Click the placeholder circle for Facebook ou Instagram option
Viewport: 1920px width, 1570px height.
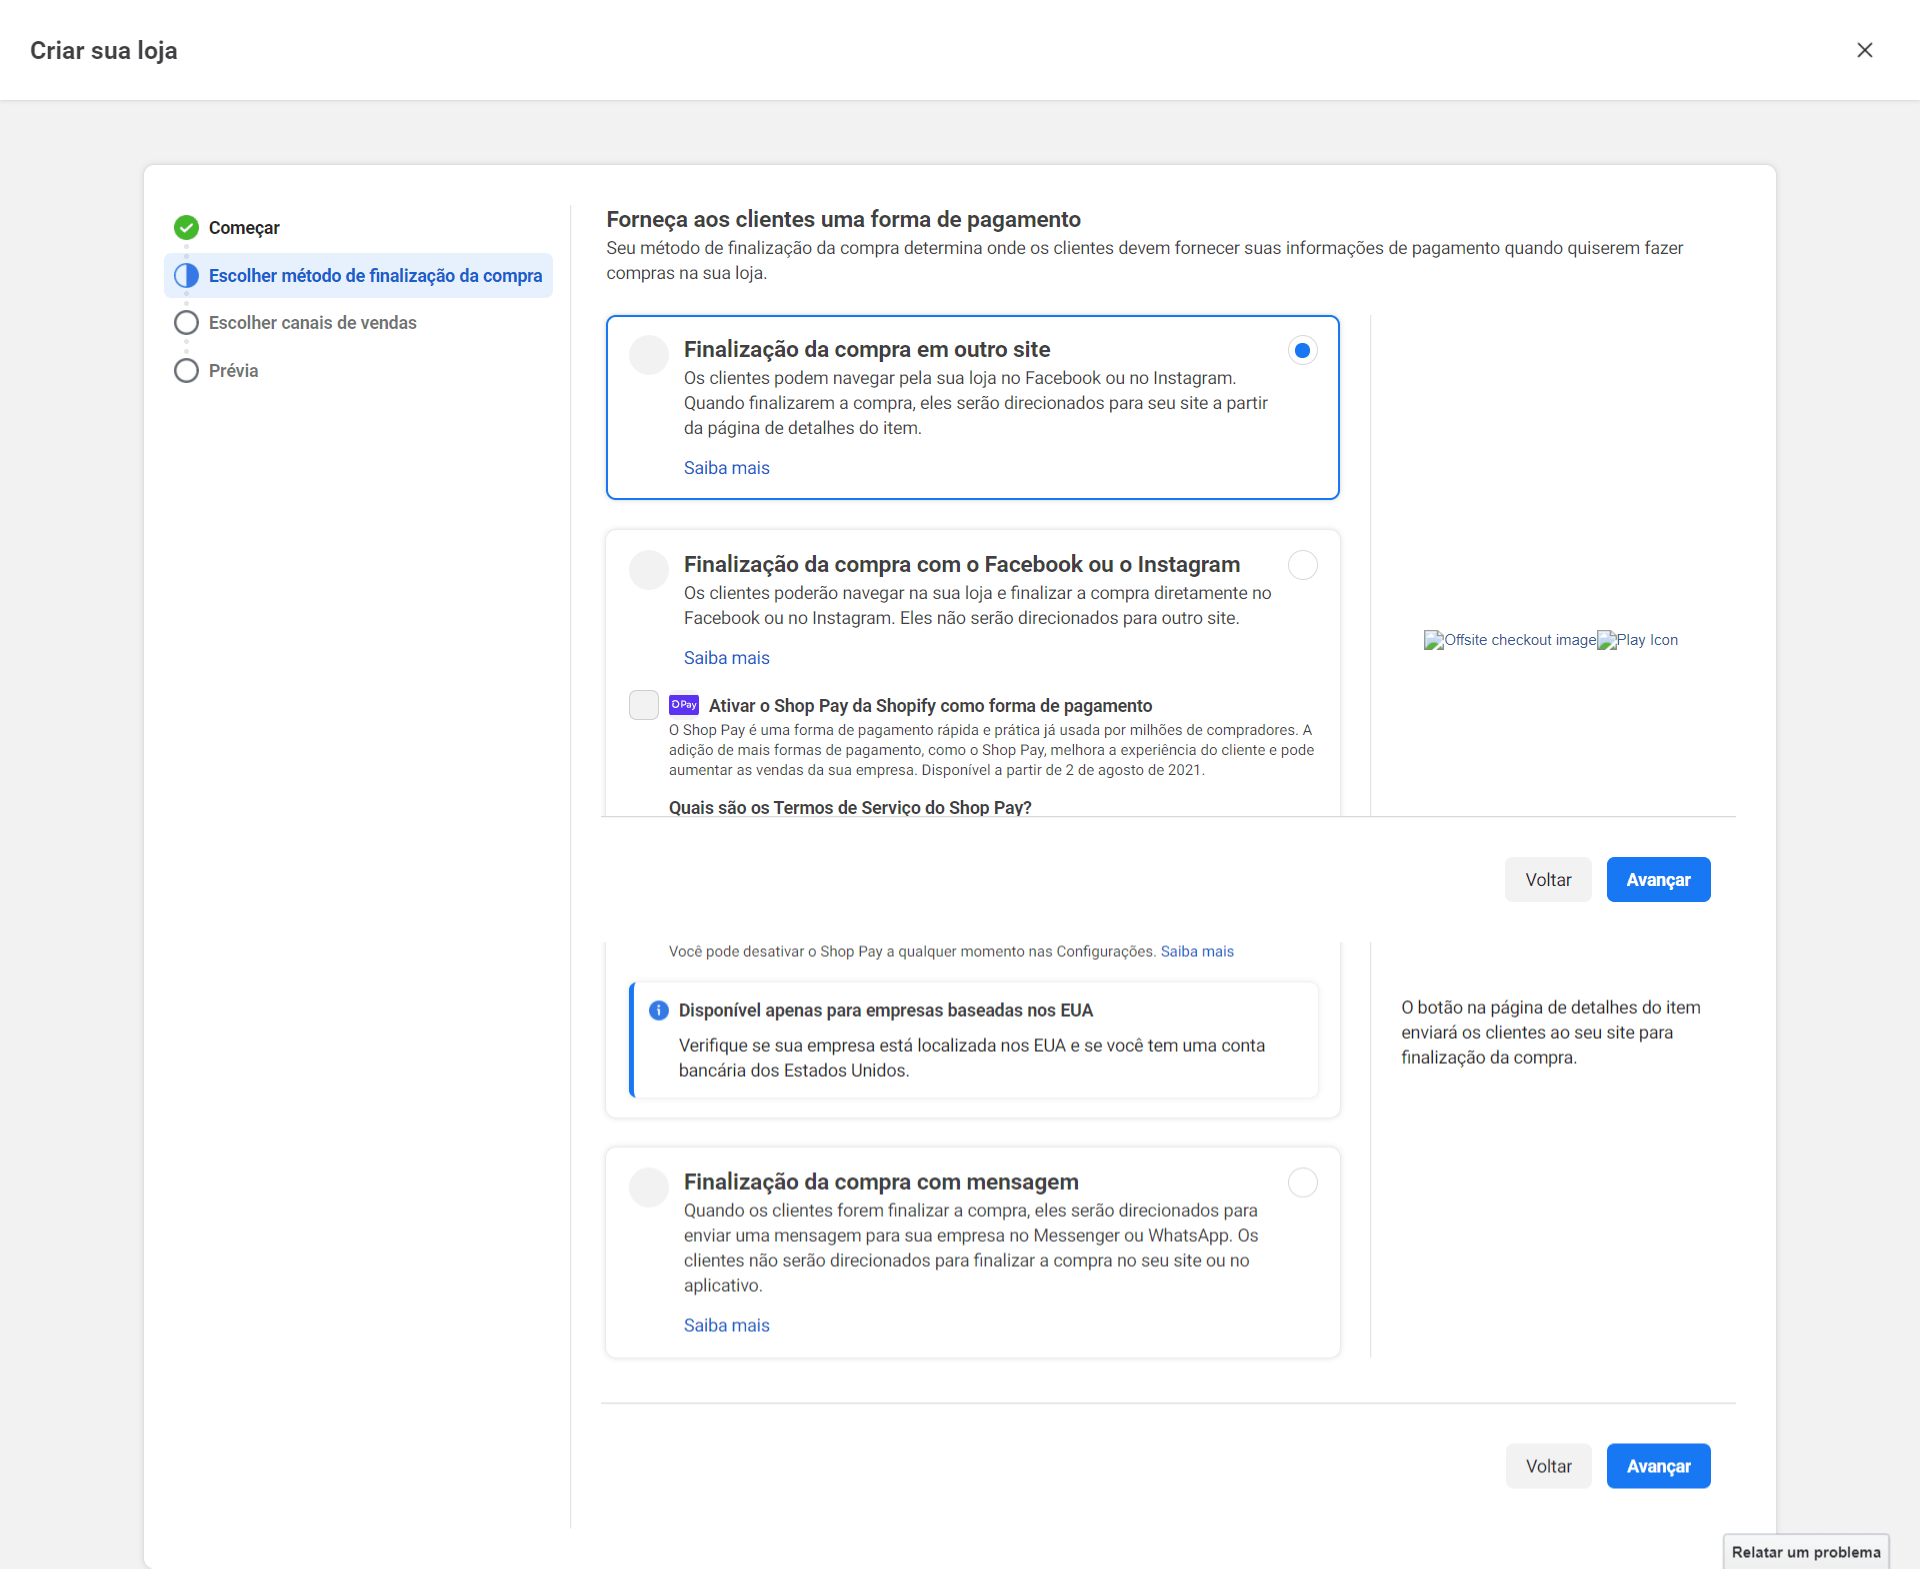click(x=649, y=570)
